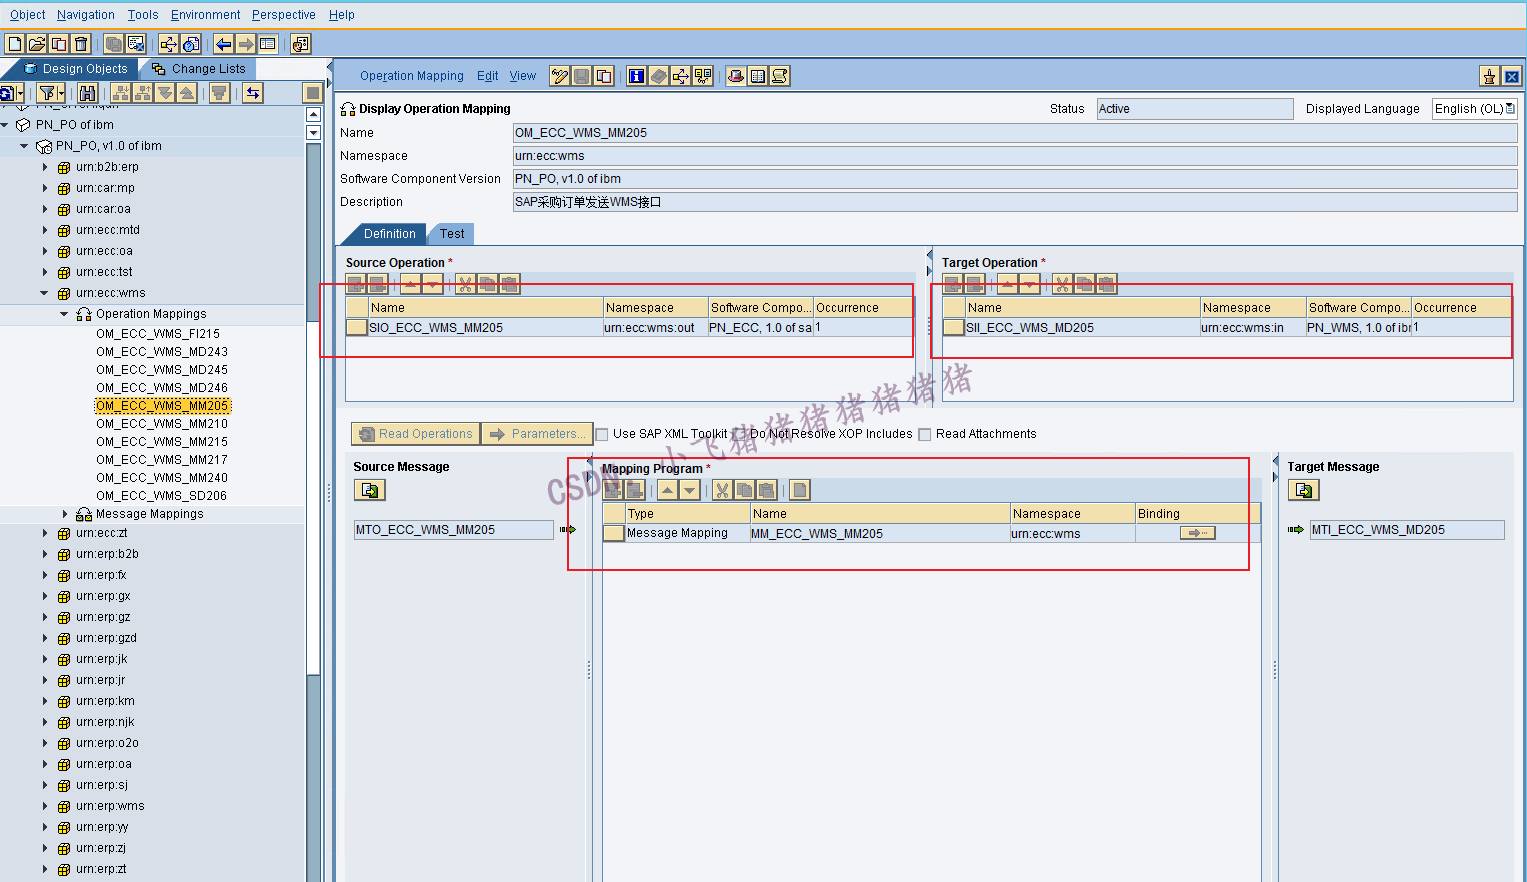Expand the urn:ecc:mtd namespace

pos(45,230)
